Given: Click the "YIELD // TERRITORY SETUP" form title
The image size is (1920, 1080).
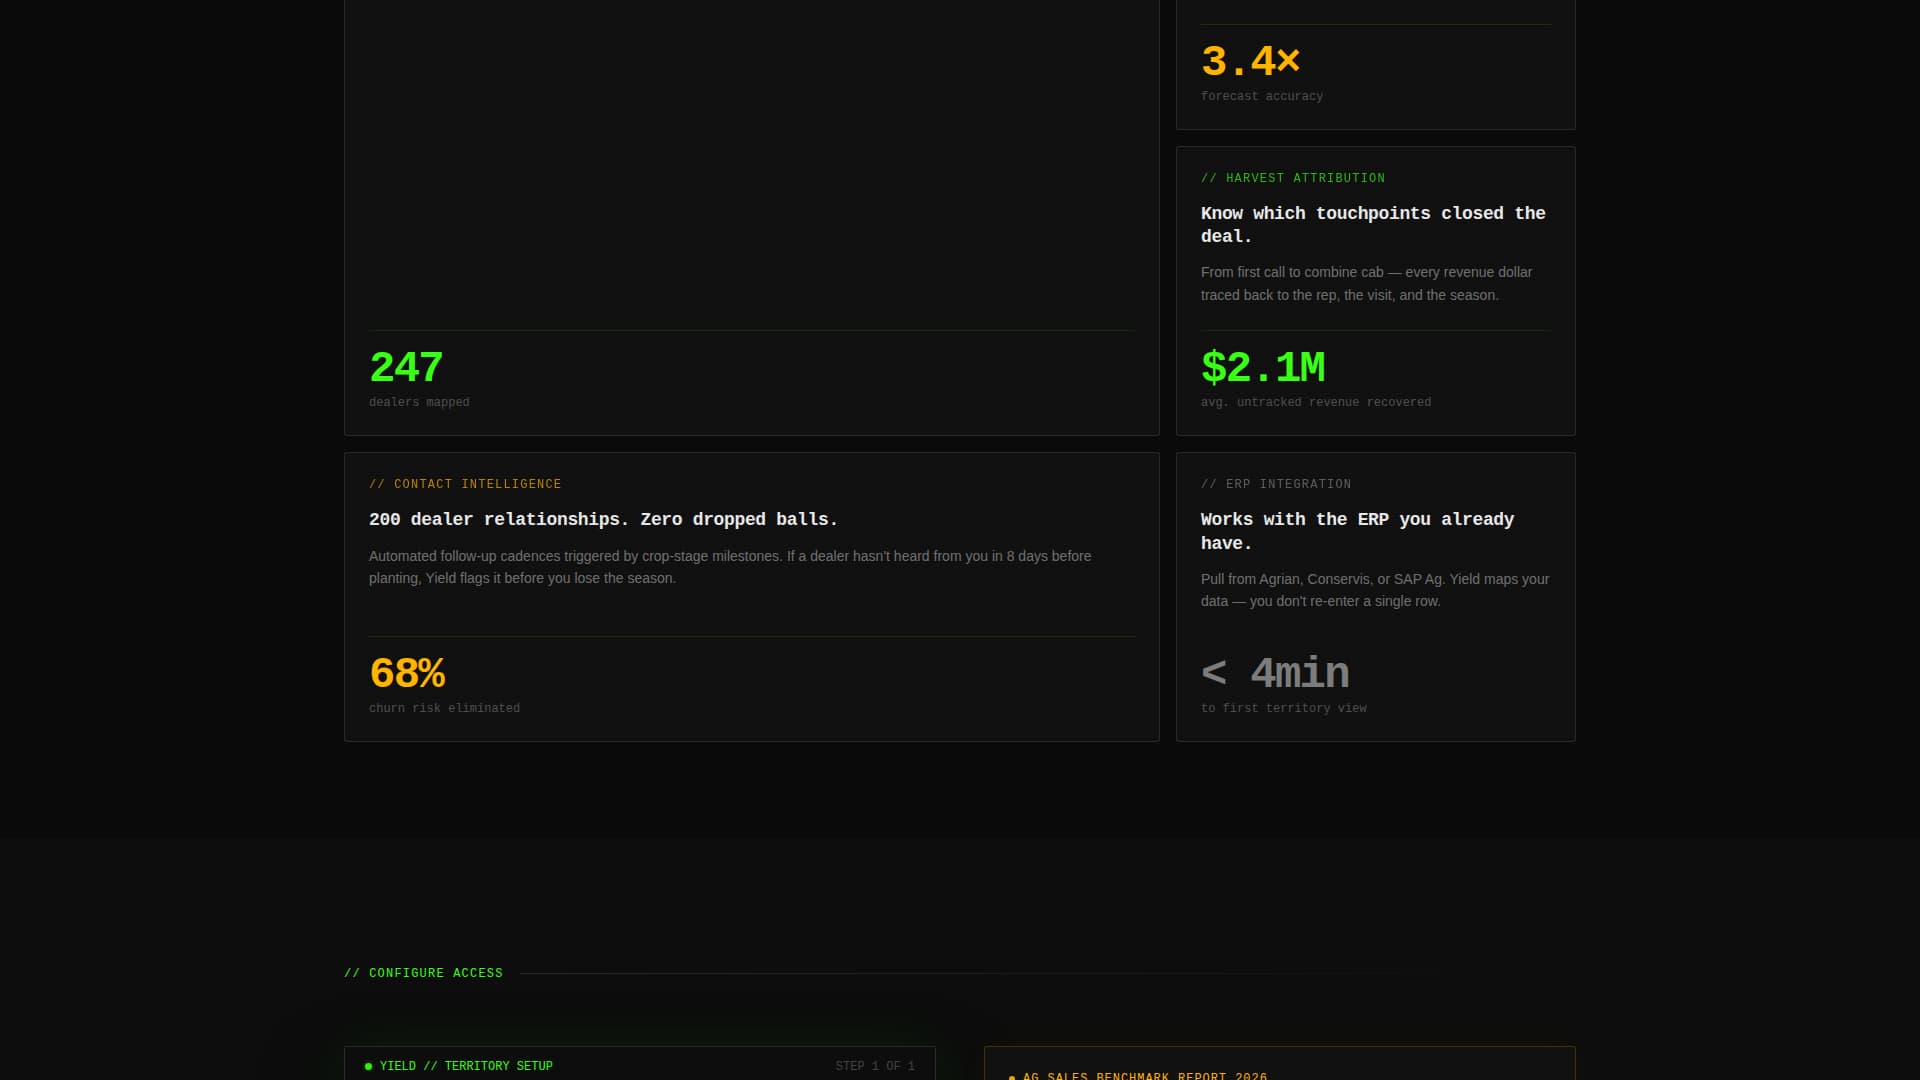Looking at the screenshot, I should click(x=466, y=1066).
